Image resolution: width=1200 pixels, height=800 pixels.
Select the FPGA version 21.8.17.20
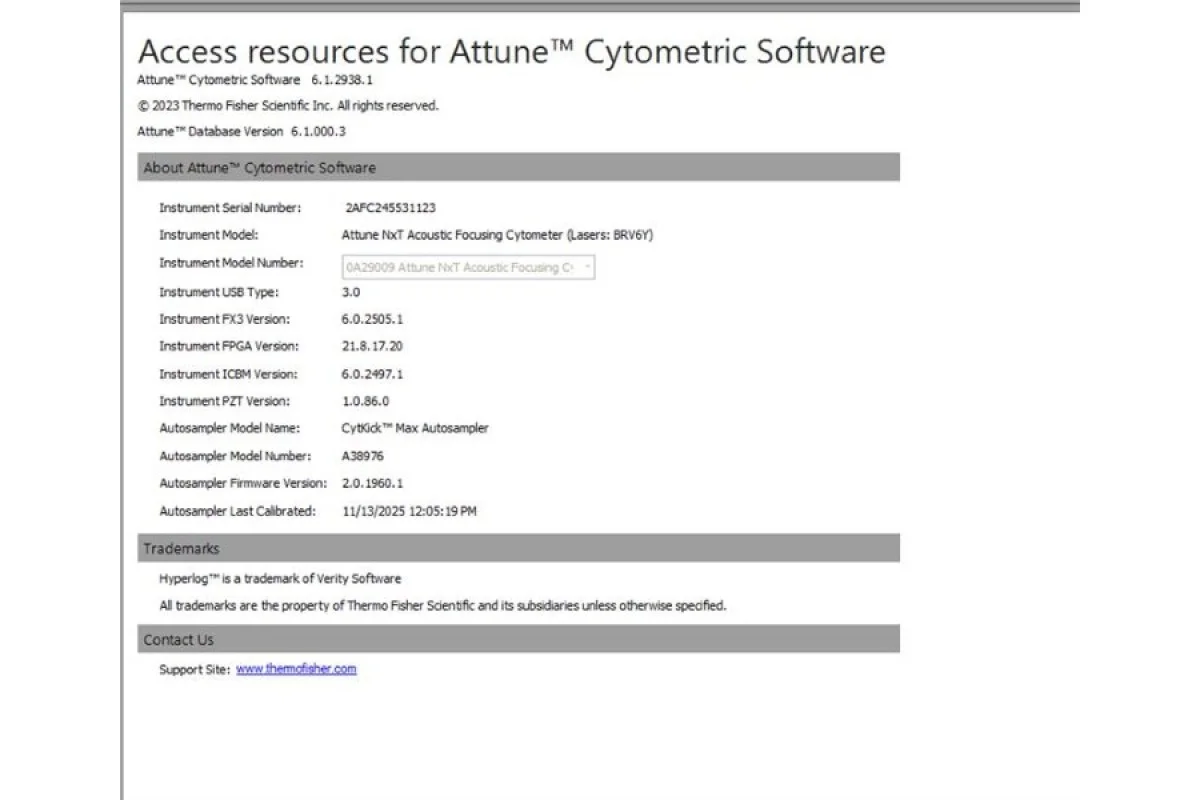[x=372, y=346]
